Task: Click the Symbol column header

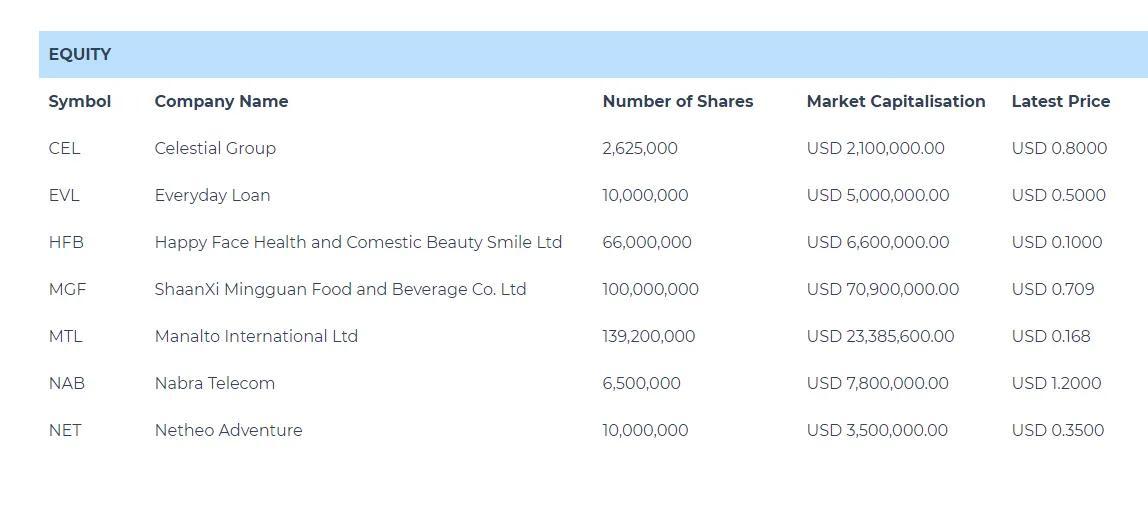Action: click(80, 101)
